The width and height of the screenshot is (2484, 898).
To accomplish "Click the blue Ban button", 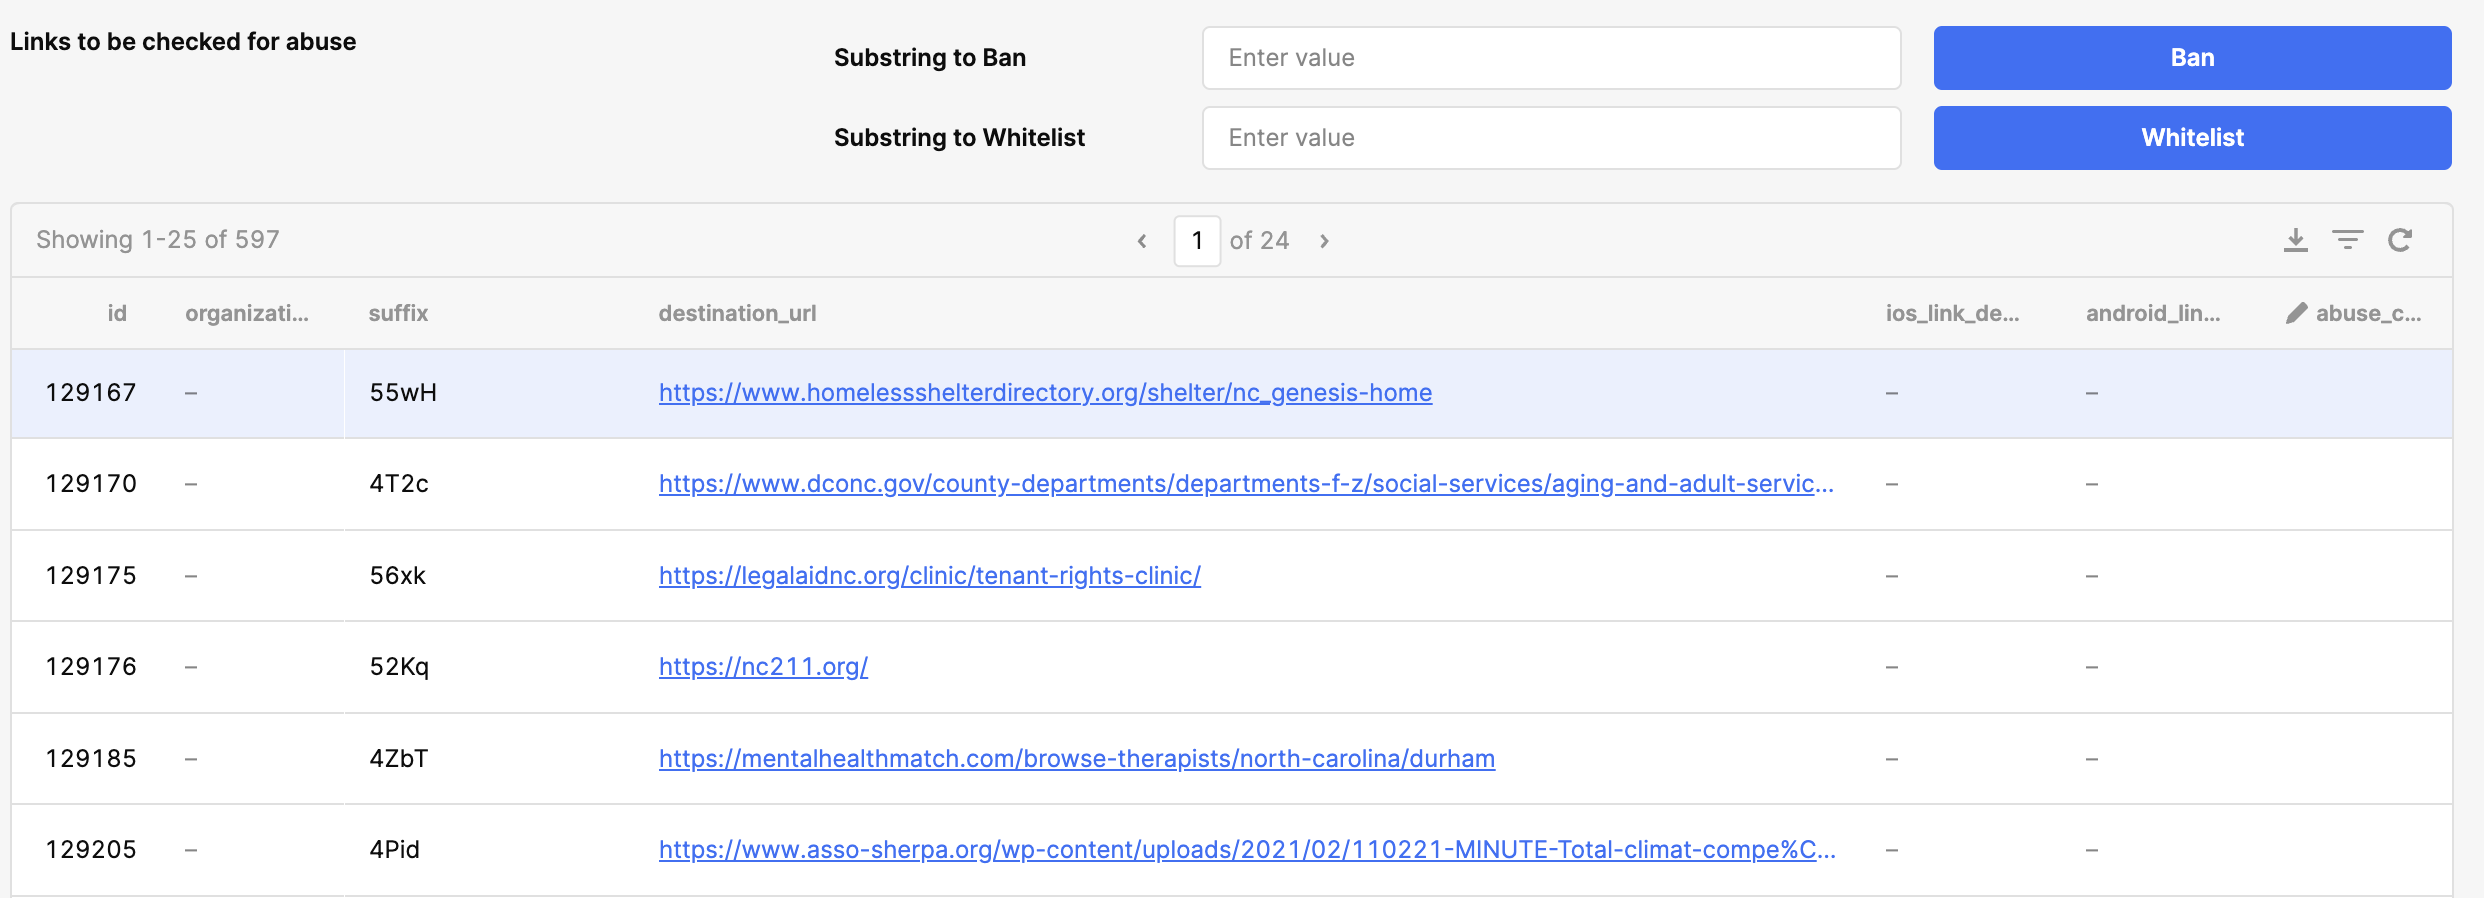I will click(2192, 58).
